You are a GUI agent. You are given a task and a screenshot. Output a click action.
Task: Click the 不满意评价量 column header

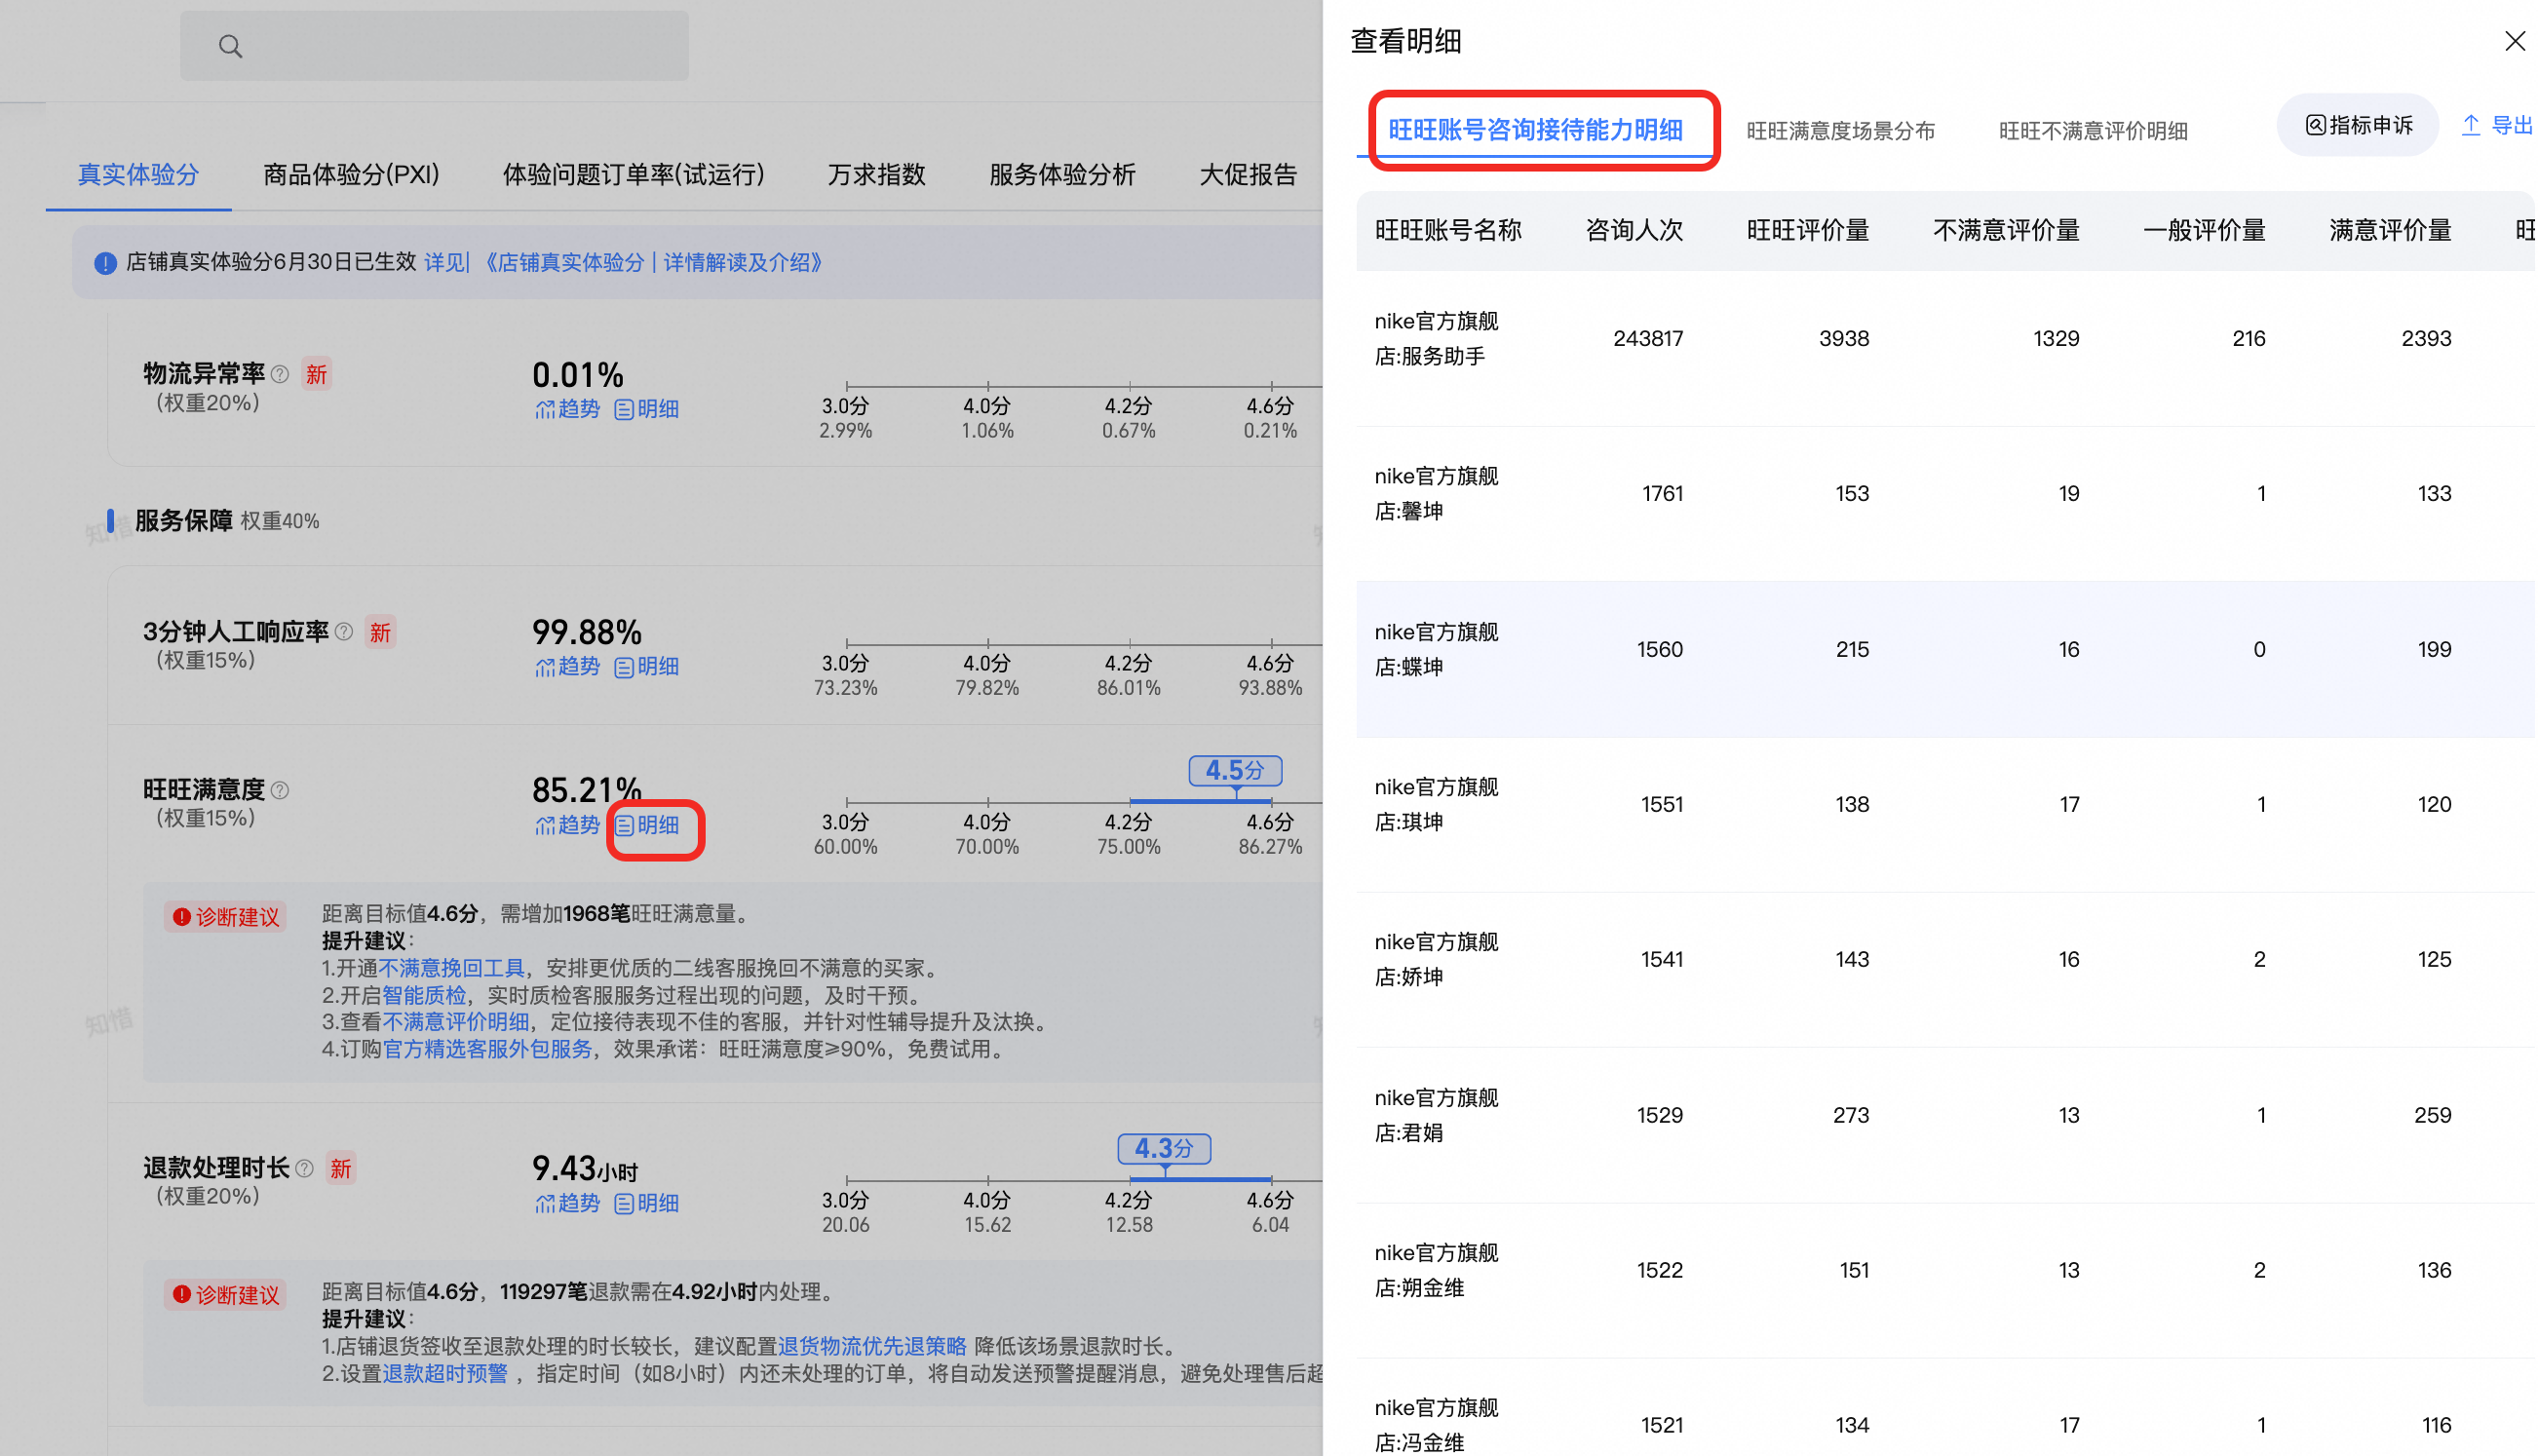click(2006, 231)
